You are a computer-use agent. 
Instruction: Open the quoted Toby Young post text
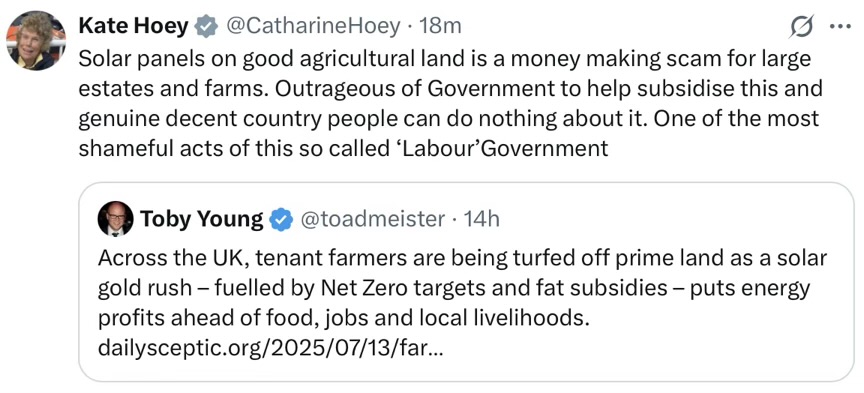click(462, 303)
